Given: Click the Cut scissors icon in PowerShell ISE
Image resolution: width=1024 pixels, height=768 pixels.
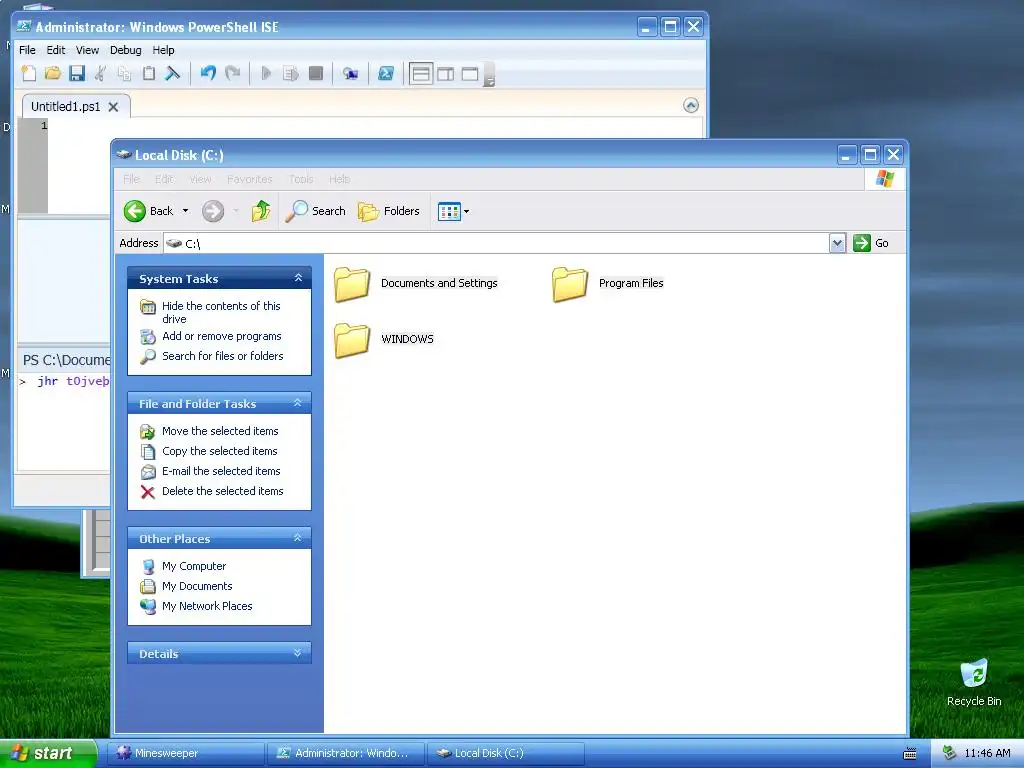Looking at the screenshot, I should tap(101, 73).
